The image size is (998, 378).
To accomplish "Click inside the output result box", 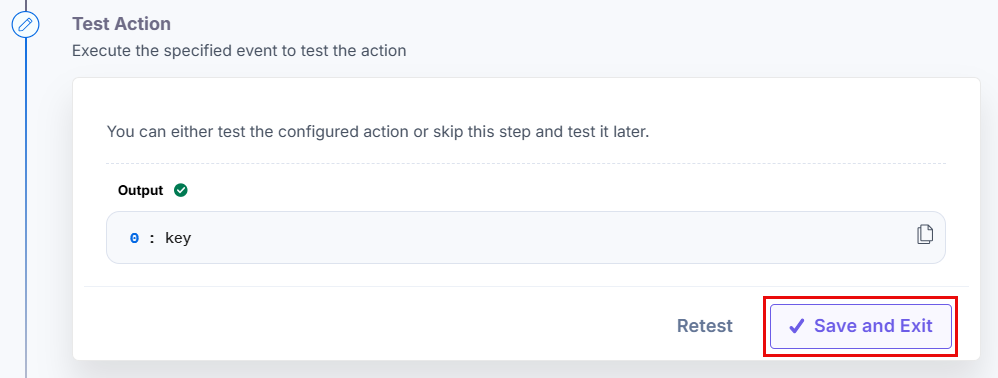I will 526,237.
